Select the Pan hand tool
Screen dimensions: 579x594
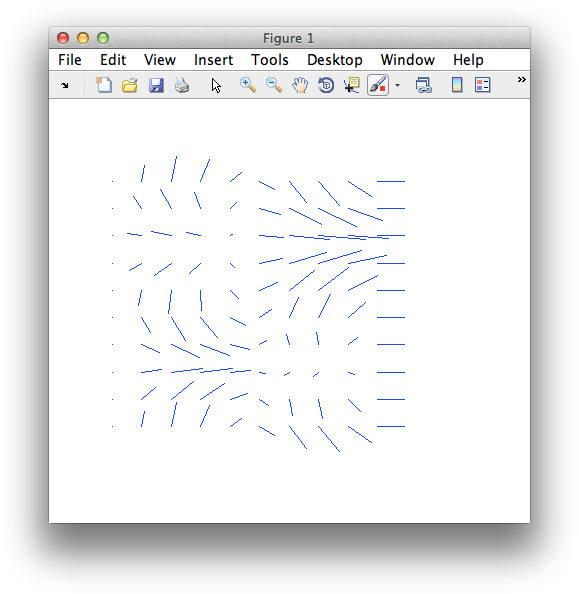[300, 85]
